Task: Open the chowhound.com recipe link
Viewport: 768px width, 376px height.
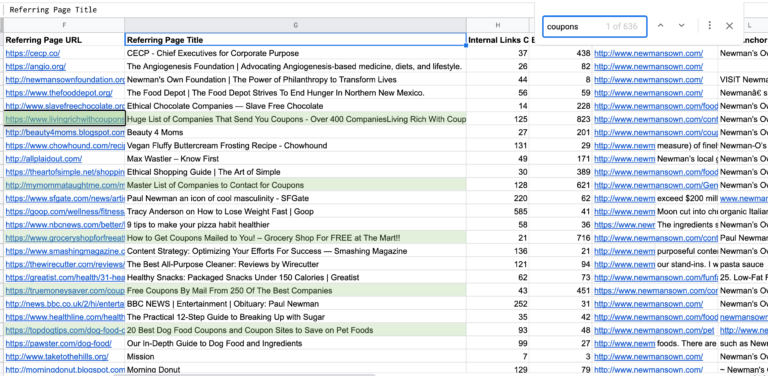Action: tap(65, 145)
